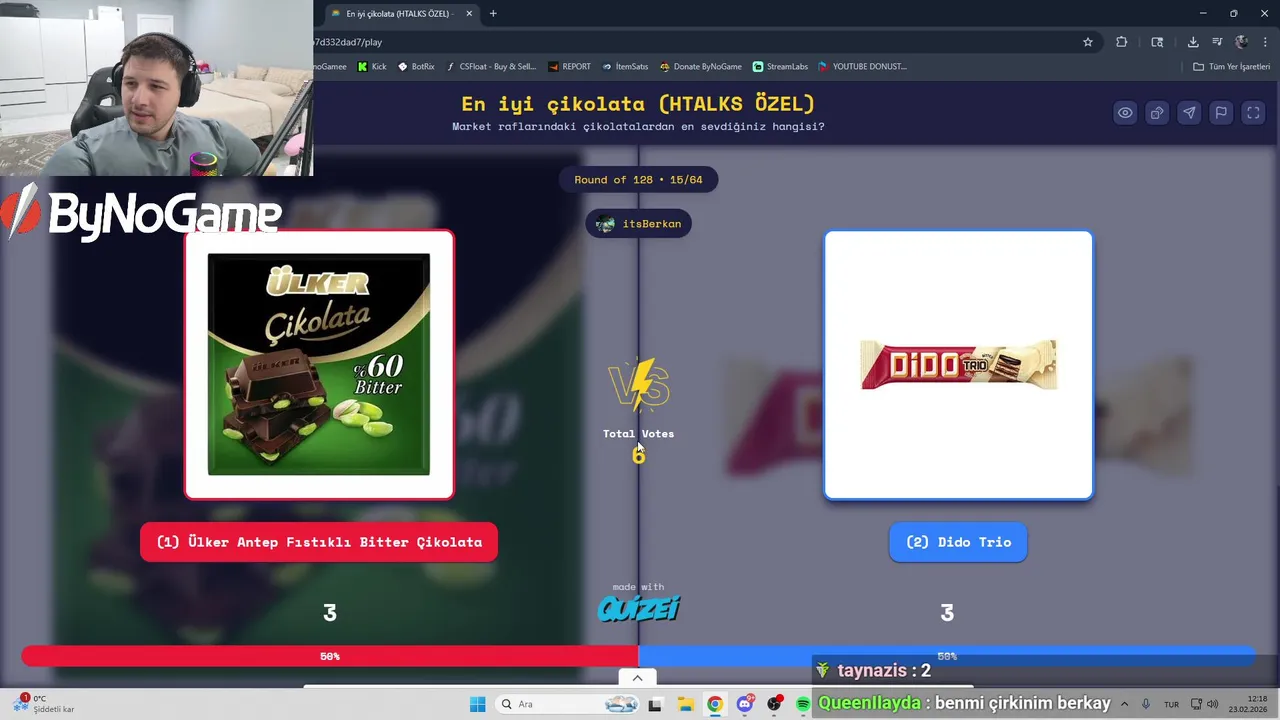The height and width of the screenshot is (720, 1280).
Task: Open the Windows Start menu
Action: pyautogui.click(x=477, y=704)
